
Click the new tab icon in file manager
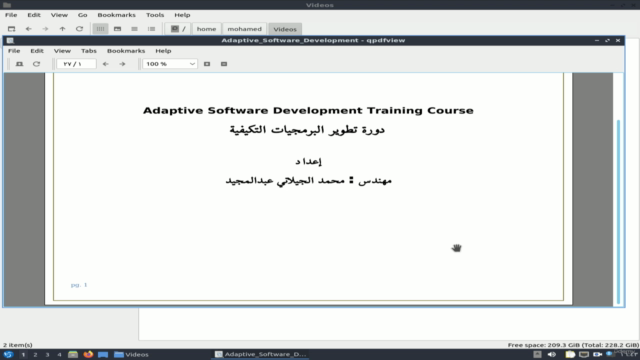pyautogui.click(x=11, y=29)
